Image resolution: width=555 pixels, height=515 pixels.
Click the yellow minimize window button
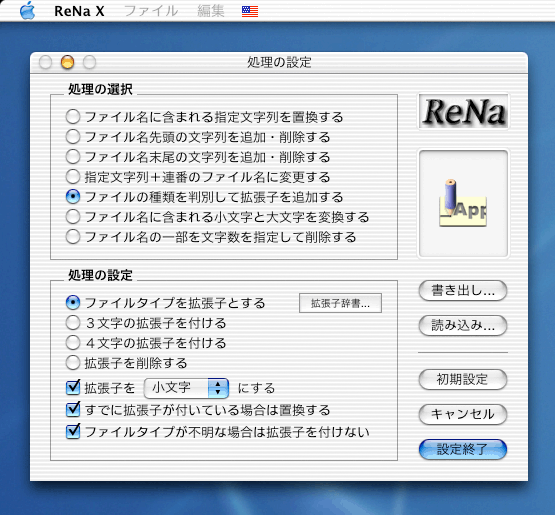pyautogui.click(x=67, y=62)
